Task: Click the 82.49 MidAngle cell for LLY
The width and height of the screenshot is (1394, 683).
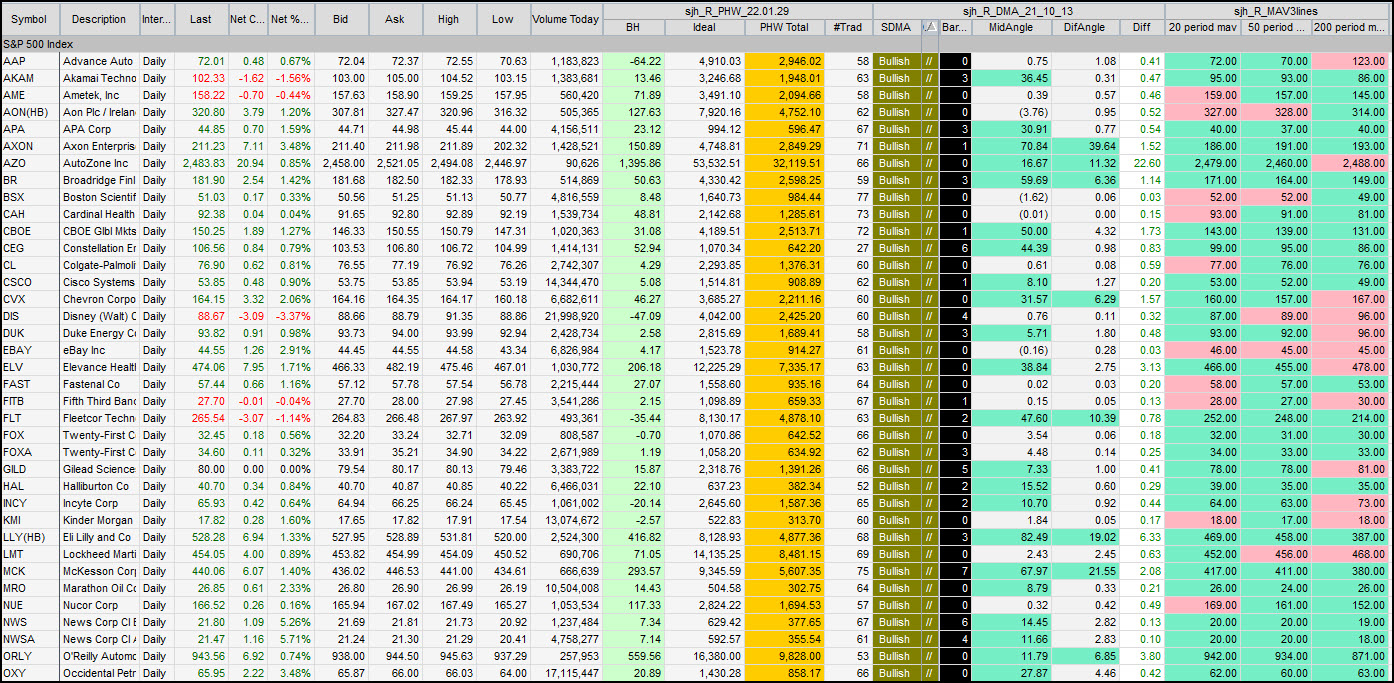Action: [x=1011, y=538]
